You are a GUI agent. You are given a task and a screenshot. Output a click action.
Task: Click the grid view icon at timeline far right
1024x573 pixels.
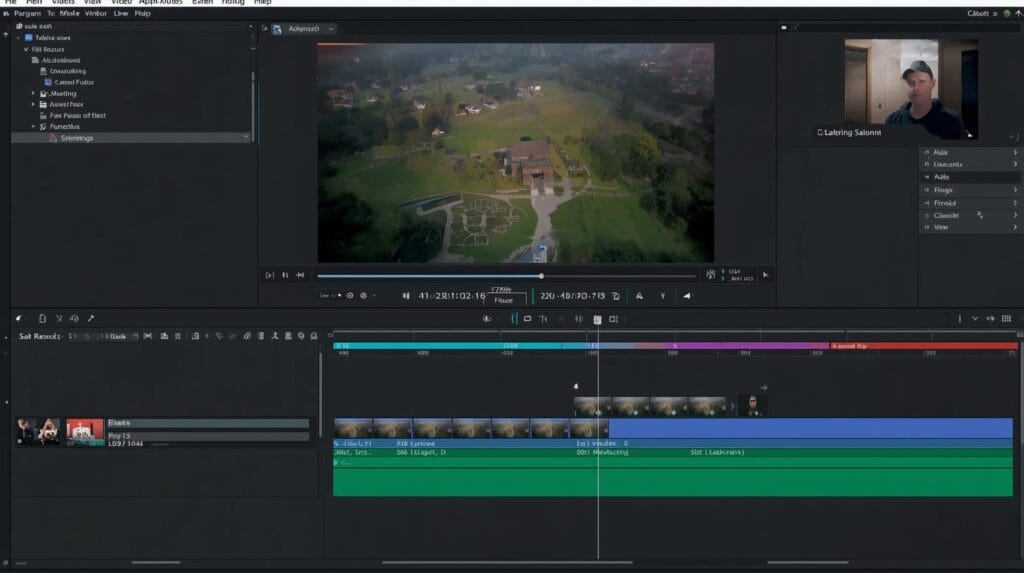pyautogui.click(x=1006, y=318)
